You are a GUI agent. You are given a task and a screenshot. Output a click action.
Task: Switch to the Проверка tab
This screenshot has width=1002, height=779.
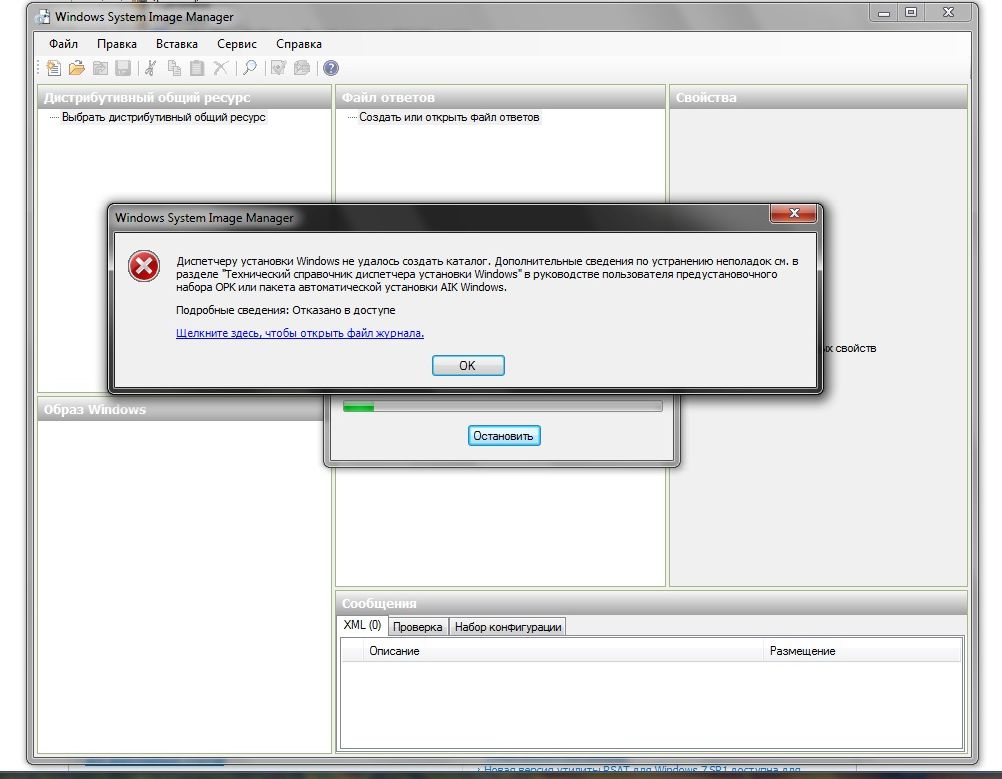click(x=417, y=627)
